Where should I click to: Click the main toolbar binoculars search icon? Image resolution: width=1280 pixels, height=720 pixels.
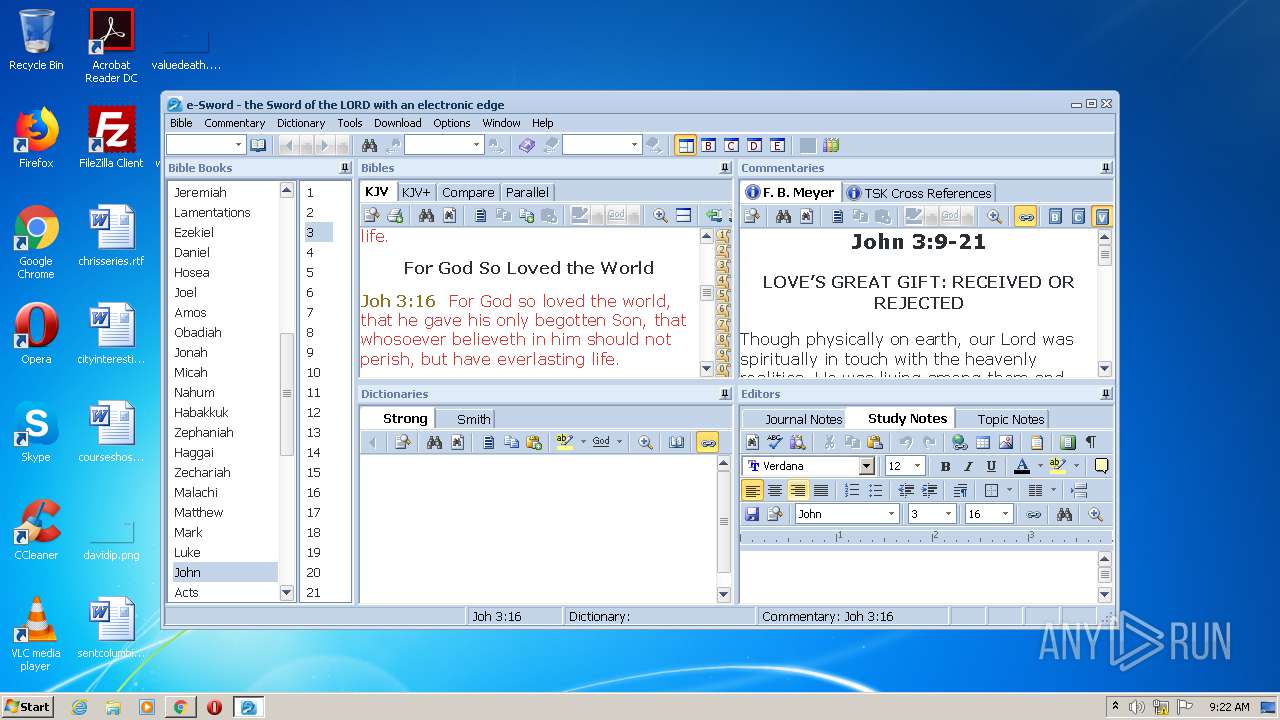[369, 145]
